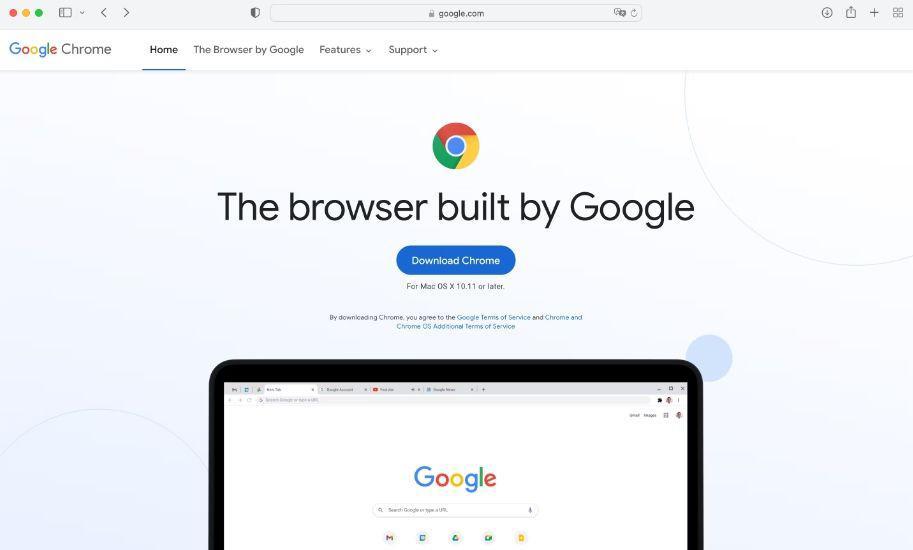Open Safari's sidebar toggle icon

point(65,12)
